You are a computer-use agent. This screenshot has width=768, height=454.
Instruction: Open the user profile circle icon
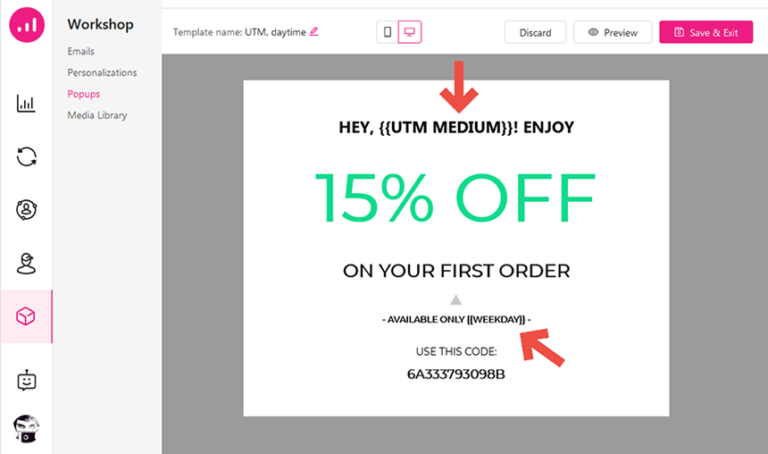click(x=26, y=210)
